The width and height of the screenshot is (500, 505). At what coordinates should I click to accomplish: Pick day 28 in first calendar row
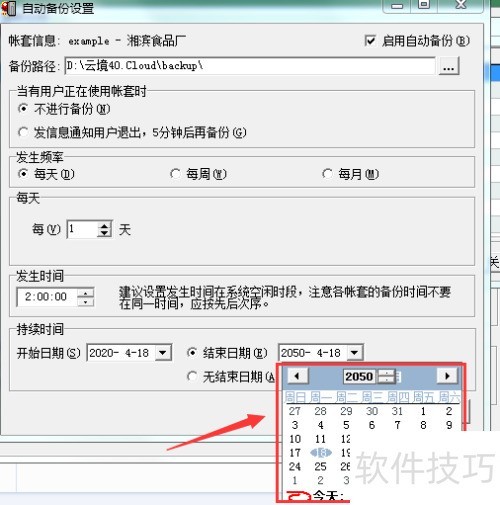[x=320, y=411]
